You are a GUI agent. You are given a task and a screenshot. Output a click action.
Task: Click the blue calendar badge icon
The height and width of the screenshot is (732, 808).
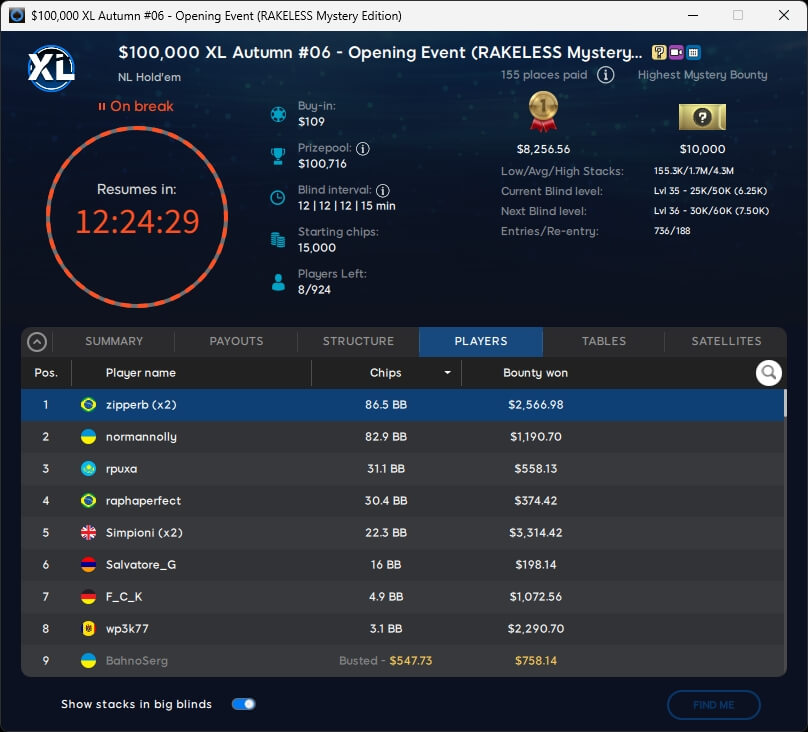point(693,53)
